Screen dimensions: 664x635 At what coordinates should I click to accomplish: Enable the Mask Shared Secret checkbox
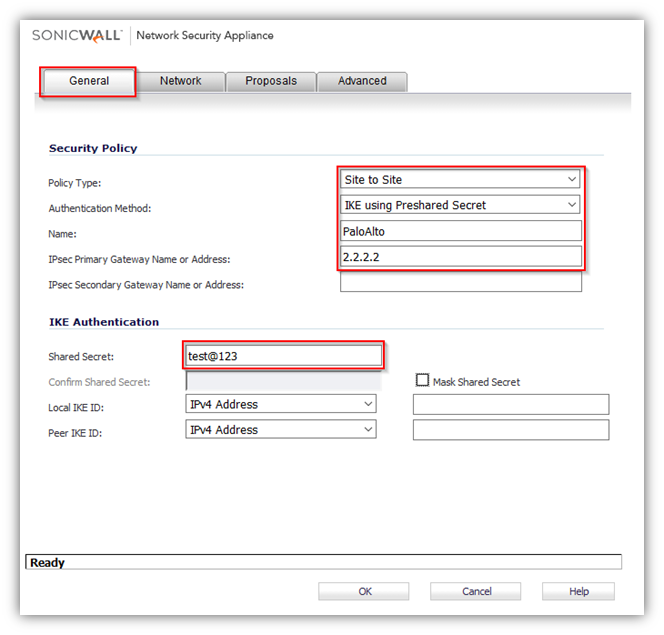pyautogui.click(x=423, y=381)
